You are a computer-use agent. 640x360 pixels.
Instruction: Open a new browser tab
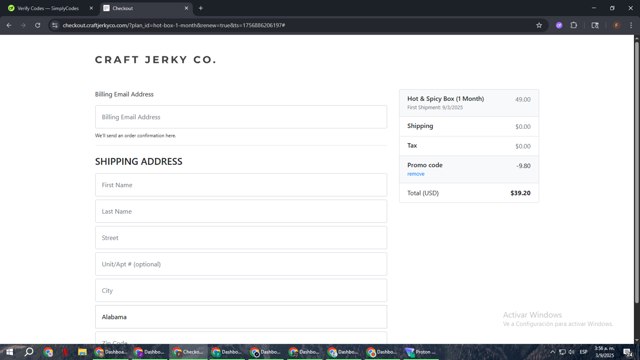pyautogui.click(x=200, y=8)
